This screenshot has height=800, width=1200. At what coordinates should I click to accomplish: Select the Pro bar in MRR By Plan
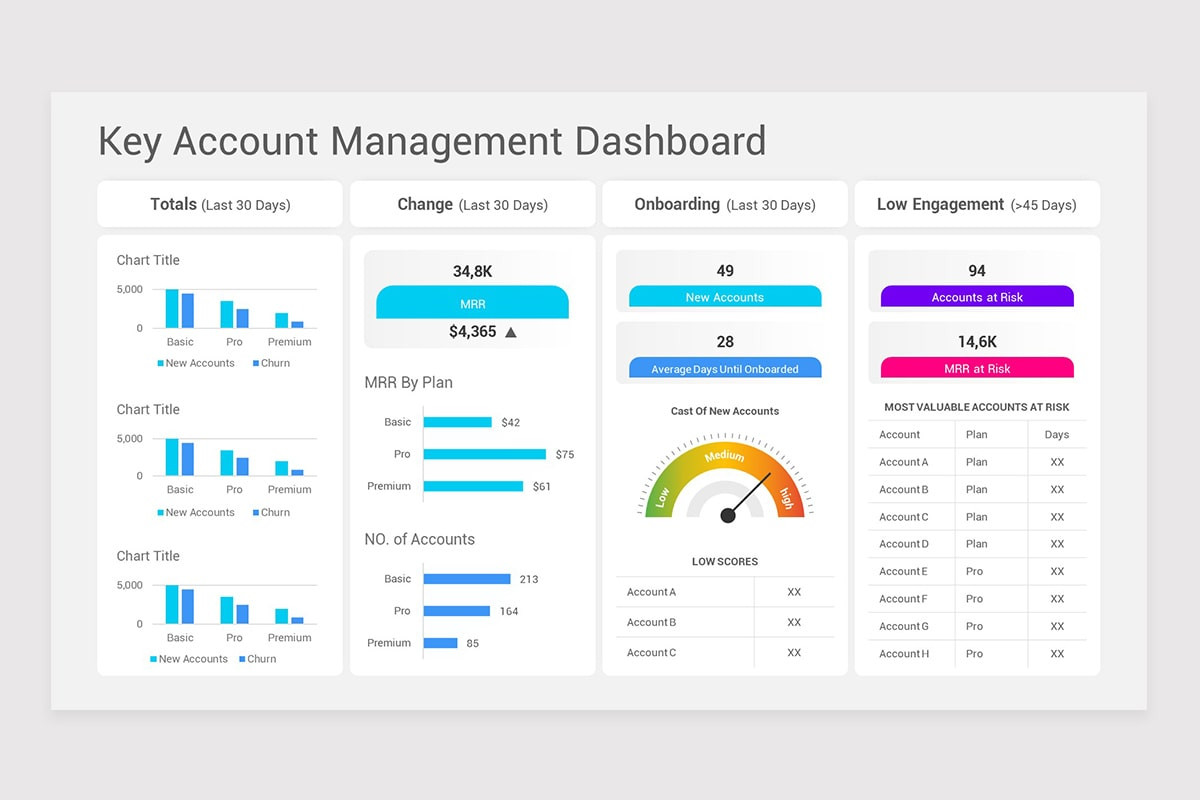[484, 454]
